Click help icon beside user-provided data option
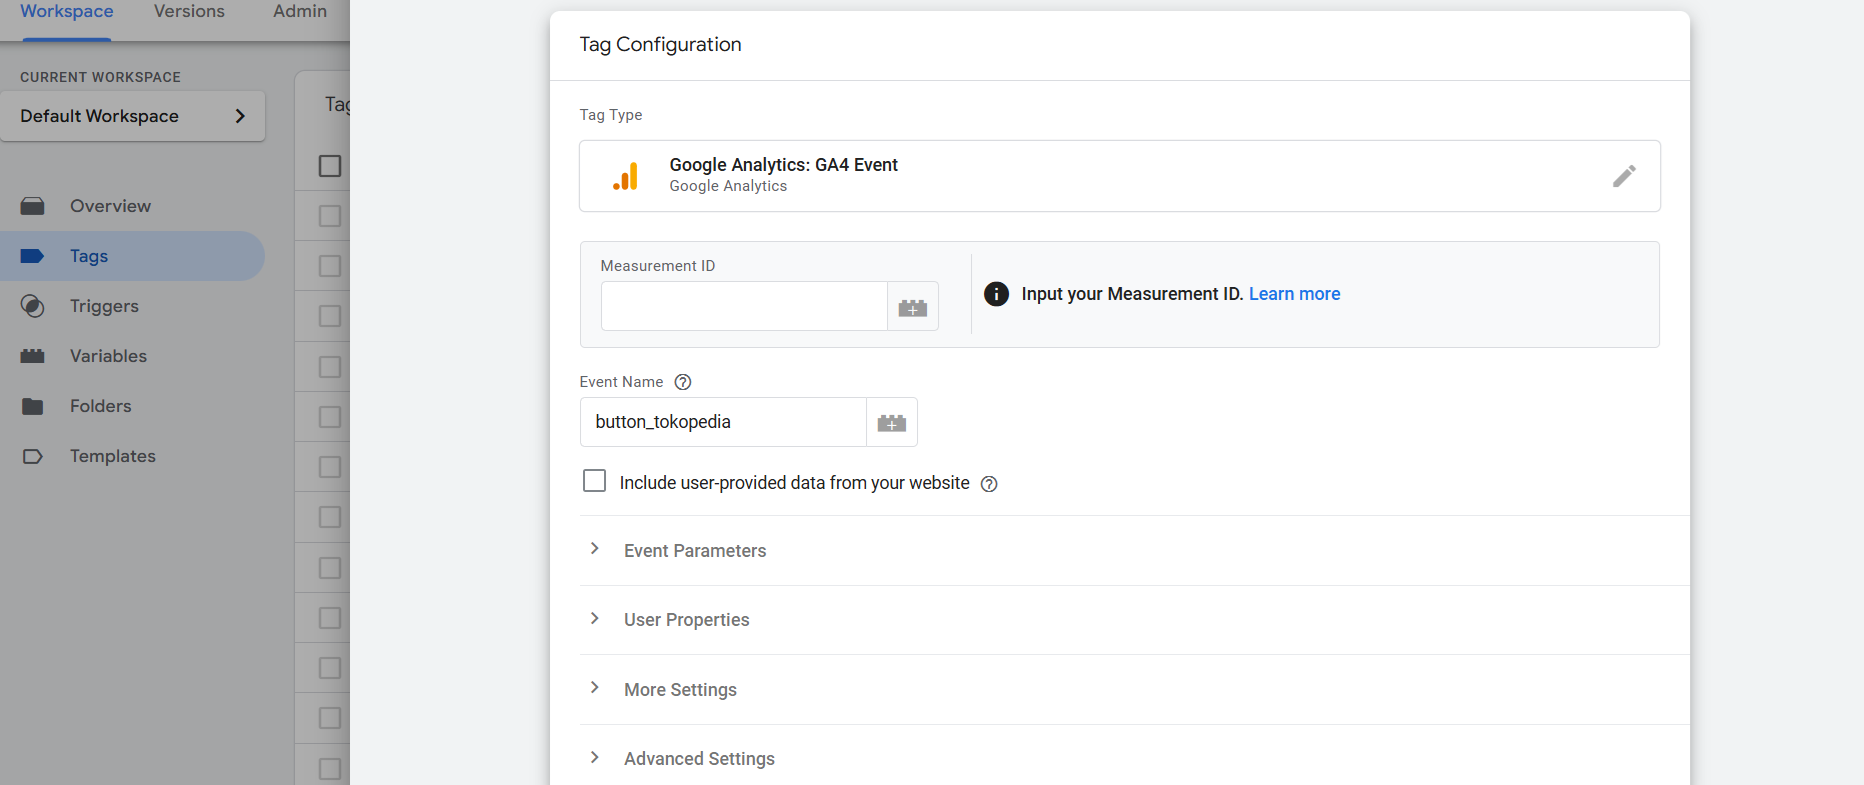The height and width of the screenshot is (785, 1864). [989, 484]
